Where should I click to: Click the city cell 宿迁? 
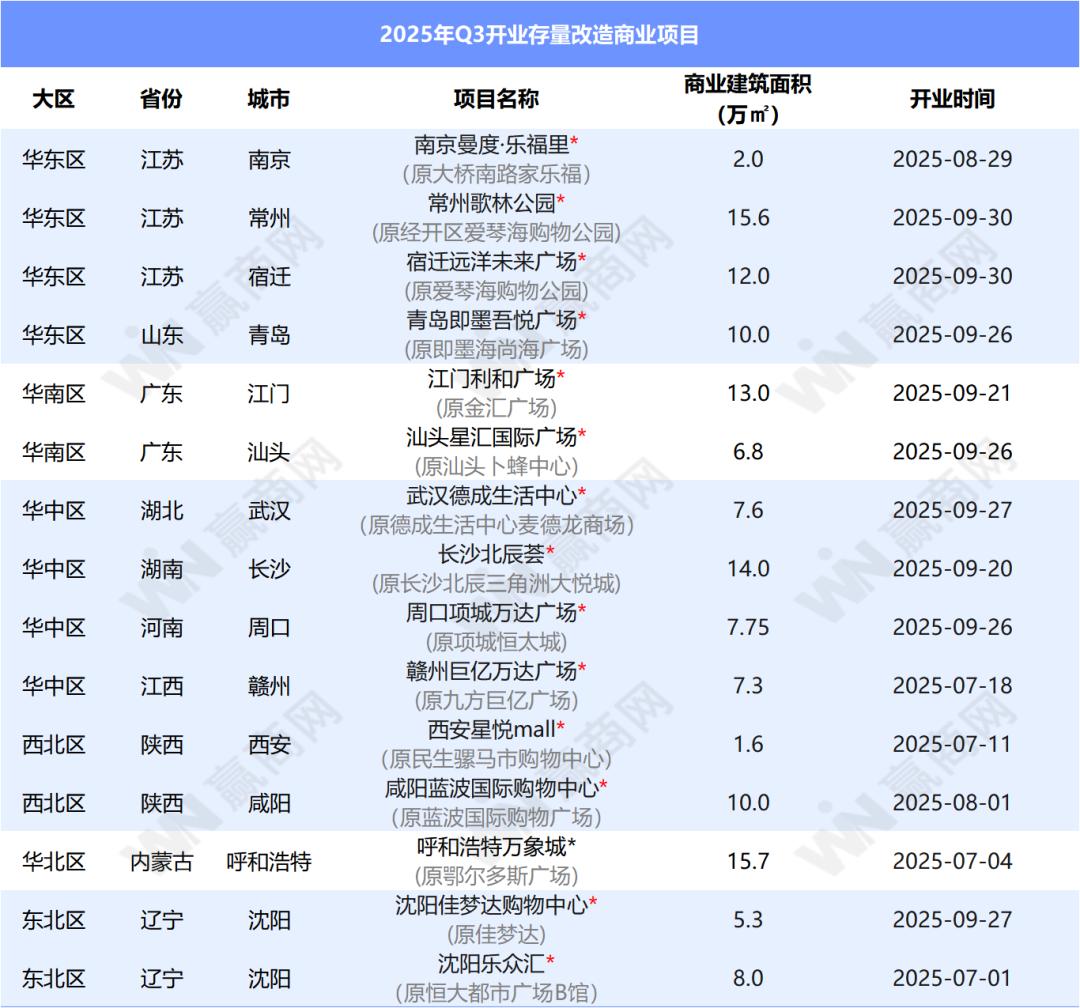269,277
